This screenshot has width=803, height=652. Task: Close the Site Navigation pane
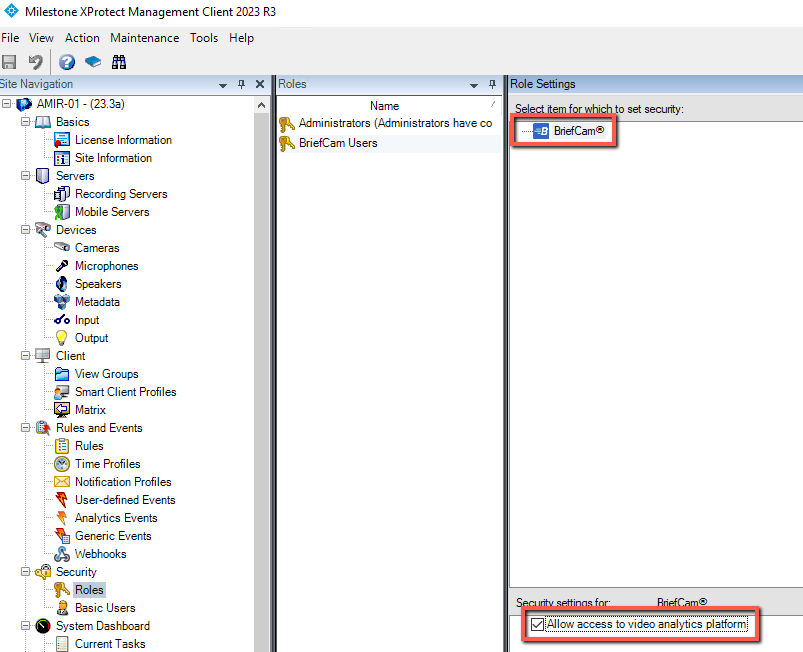(x=260, y=85)
